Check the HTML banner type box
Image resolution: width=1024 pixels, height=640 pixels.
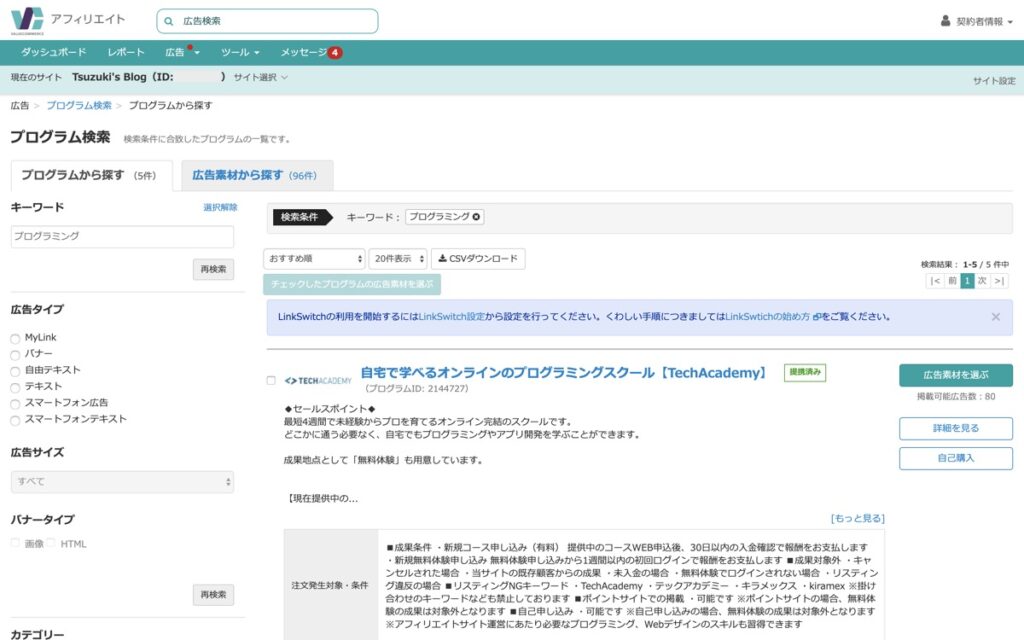(x=51, y=543)
